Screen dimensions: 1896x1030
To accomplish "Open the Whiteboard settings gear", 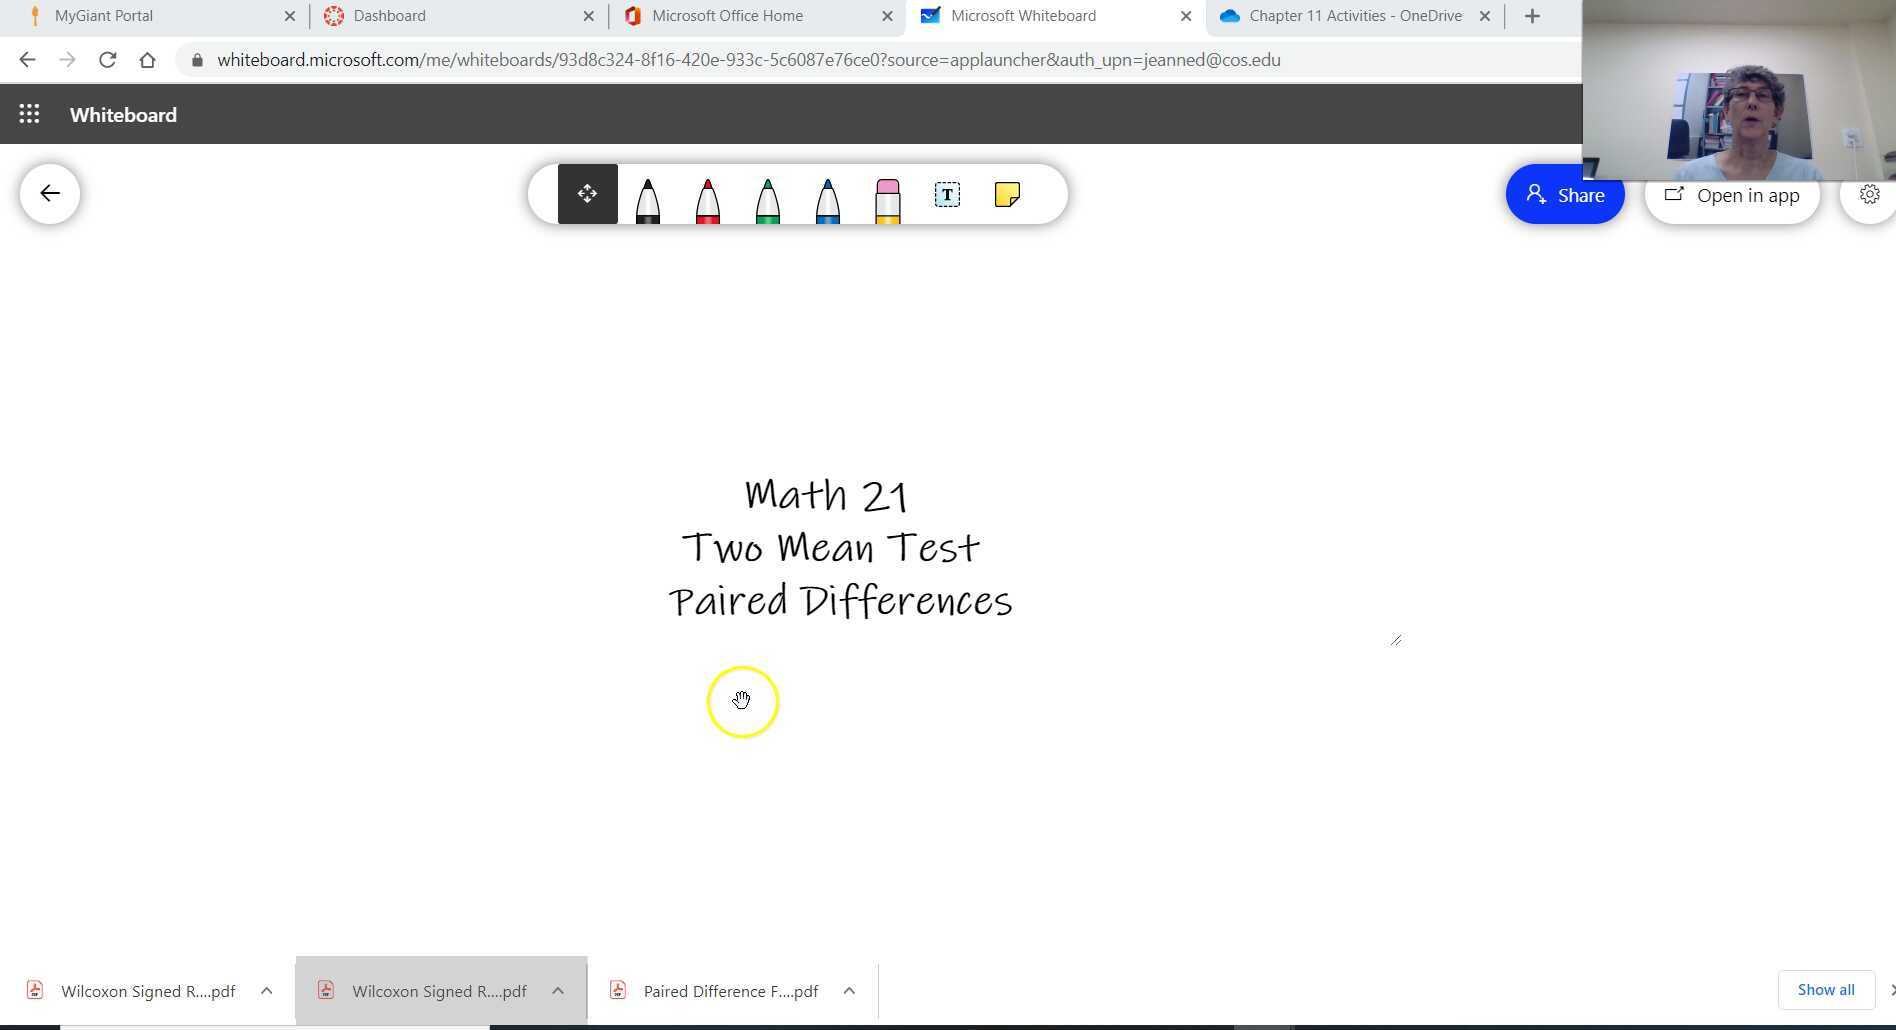I will pos(1869,194).
